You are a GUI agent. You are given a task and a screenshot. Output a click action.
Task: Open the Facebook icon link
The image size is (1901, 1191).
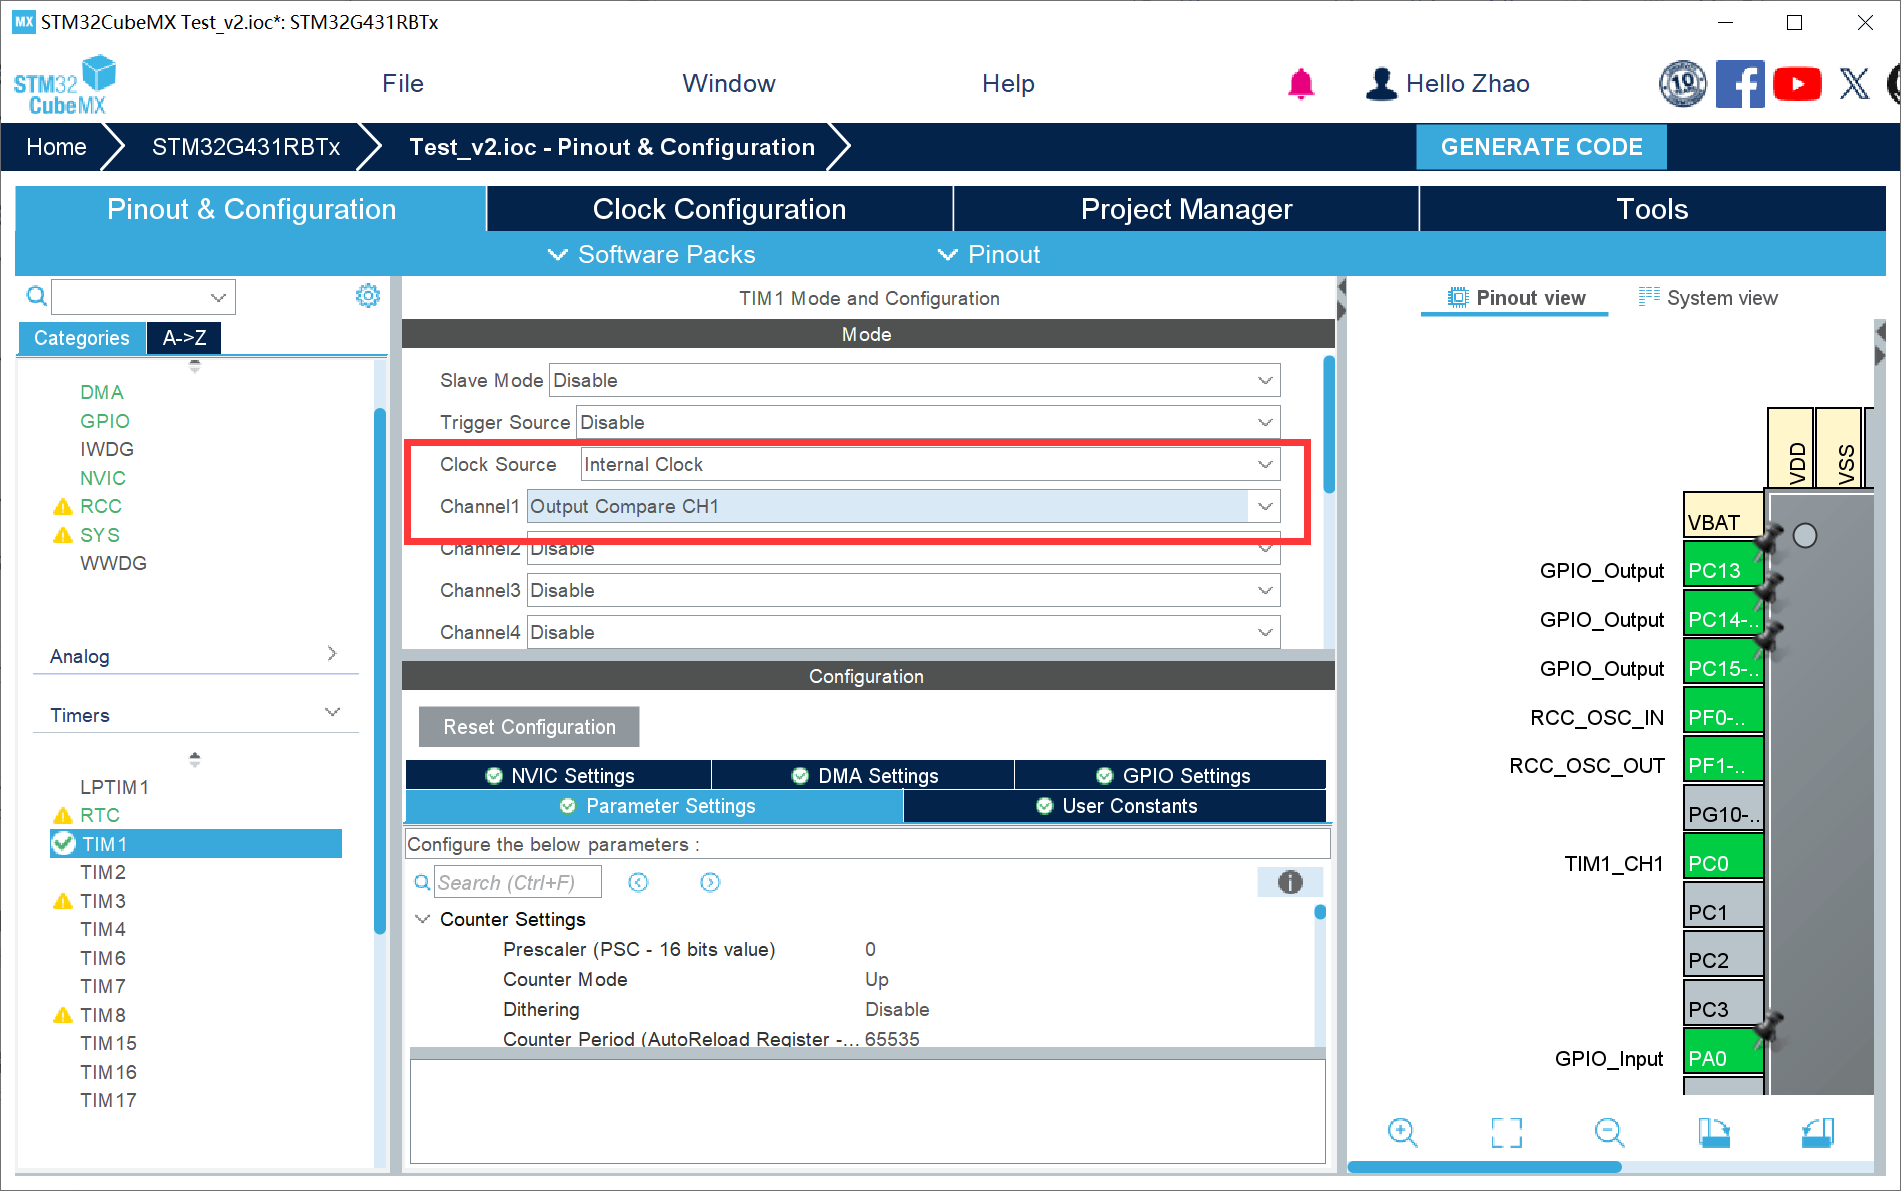[1740, 84]
